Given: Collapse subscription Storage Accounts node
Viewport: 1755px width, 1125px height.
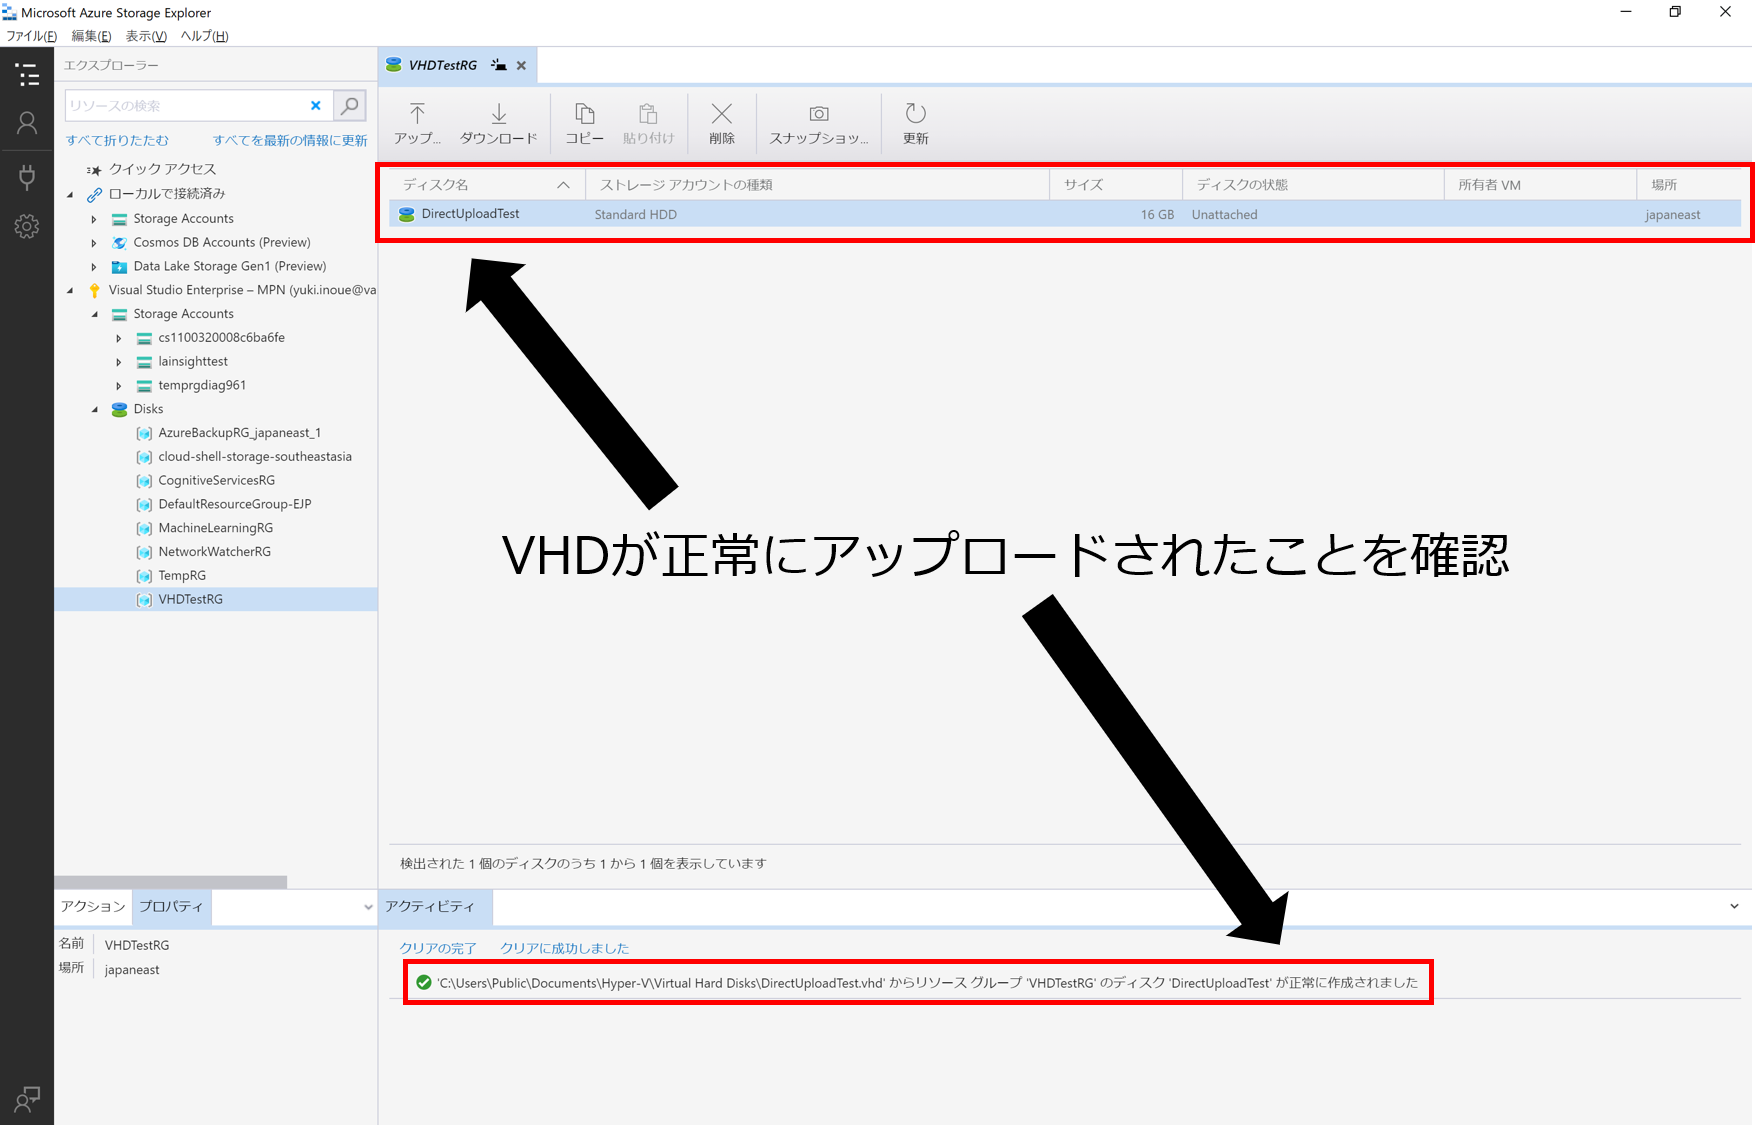Looking at the screenshot, I should click(x=95, y=314).
